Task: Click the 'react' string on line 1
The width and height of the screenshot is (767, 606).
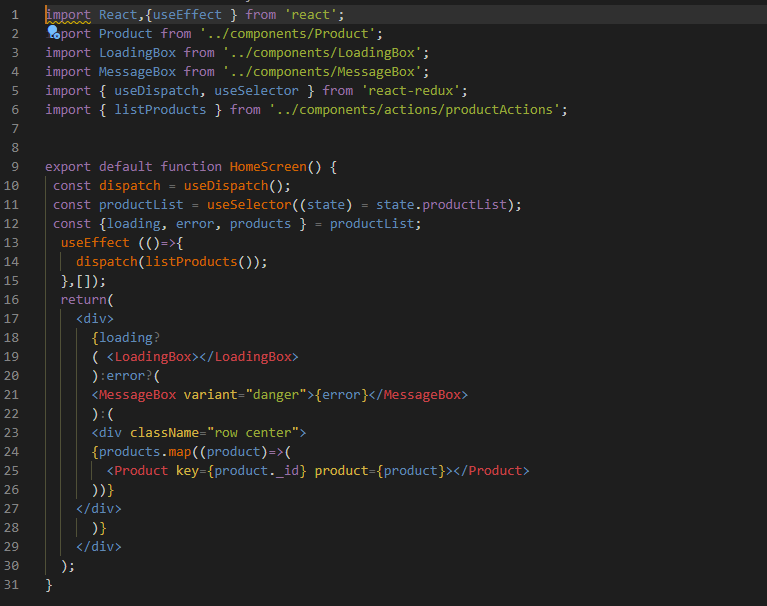Action: [311, 15]
